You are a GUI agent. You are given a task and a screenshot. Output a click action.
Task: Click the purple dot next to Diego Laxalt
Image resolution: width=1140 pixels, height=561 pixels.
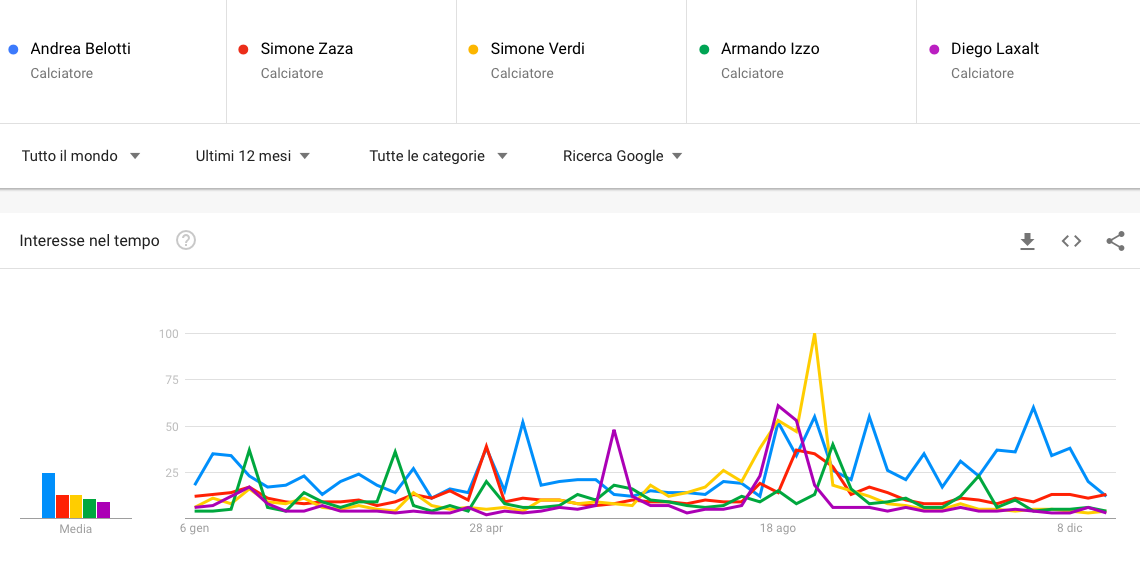pos(934,49)
